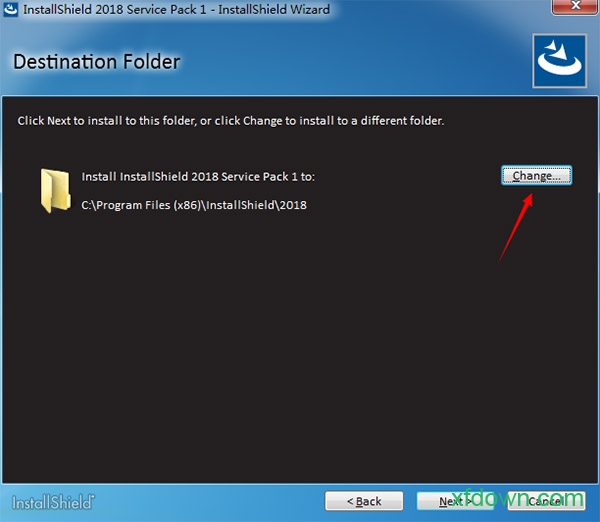The width and height of the screenshot is (600, 522).
Task: Select the C:\Program Files (x86) install path text
Action: (193, 205)
